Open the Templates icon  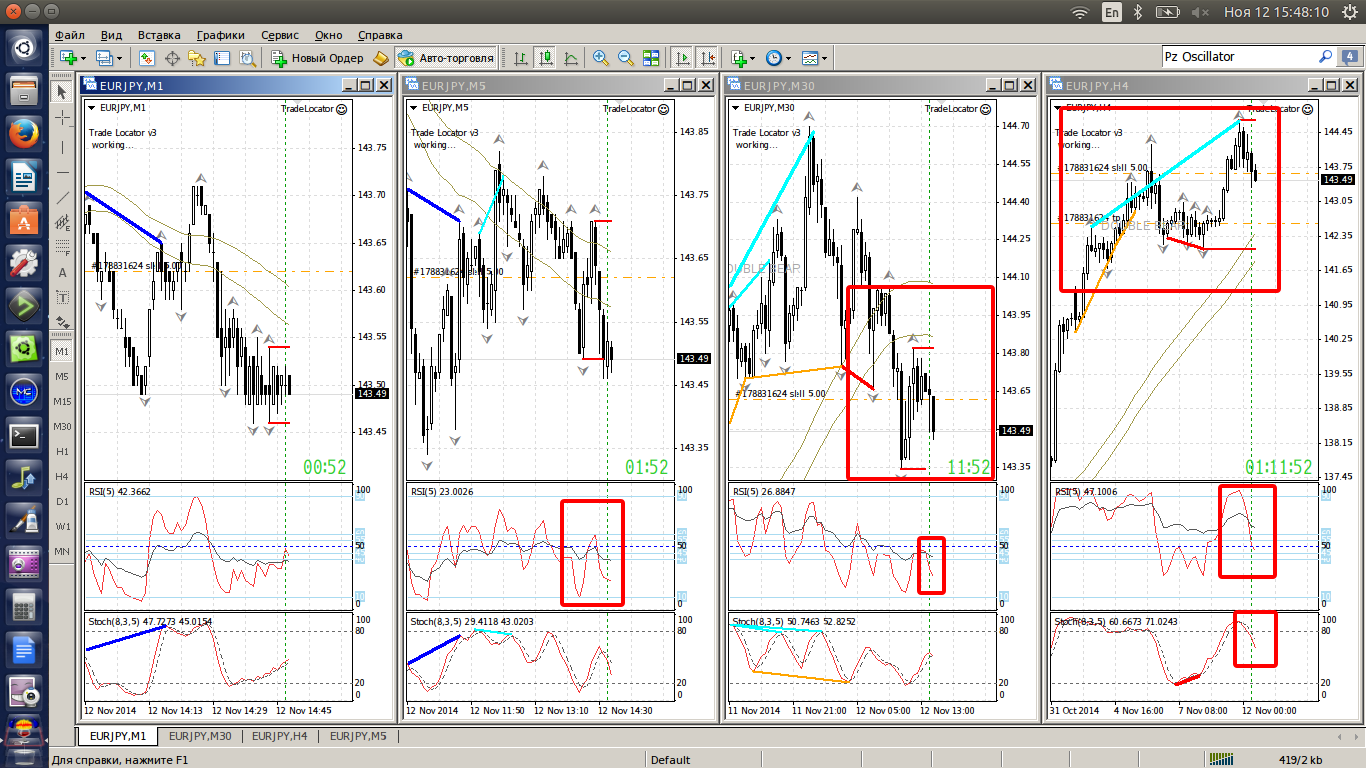pyautogui.click(x=809, y=58)
